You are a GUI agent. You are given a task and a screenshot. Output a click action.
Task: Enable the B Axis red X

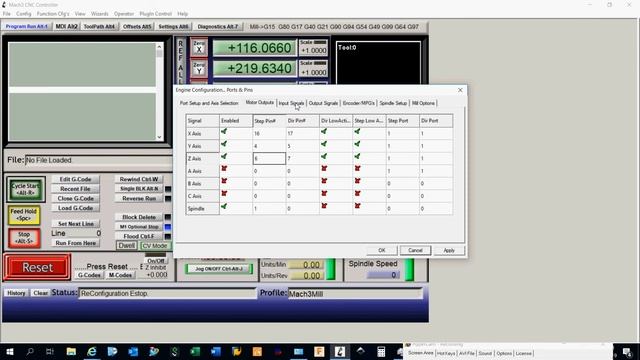point(224,181)
